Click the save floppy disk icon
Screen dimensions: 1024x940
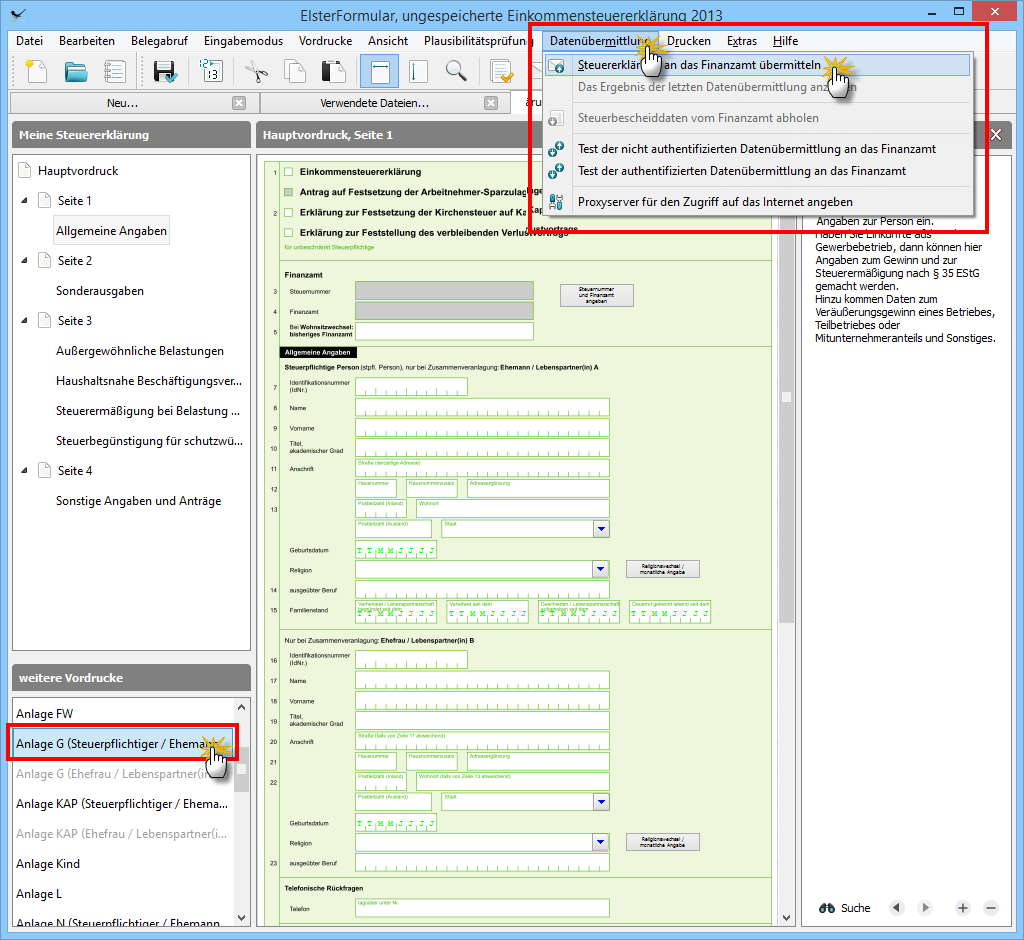point(165,71)
